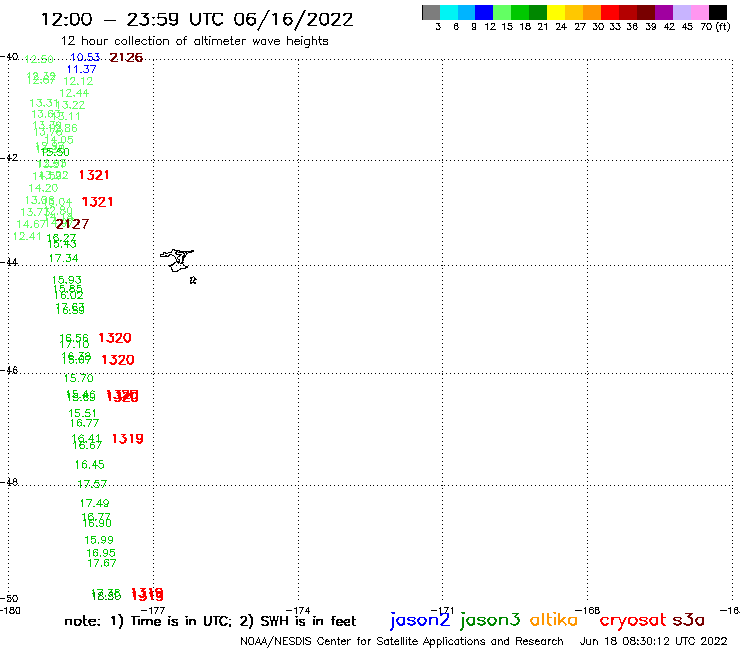Image resolution: width=740 pixels, height=650 pixels.
Task: Click the wave height reading 17.67
Action: pyautogui.click(x=102, y=563)
